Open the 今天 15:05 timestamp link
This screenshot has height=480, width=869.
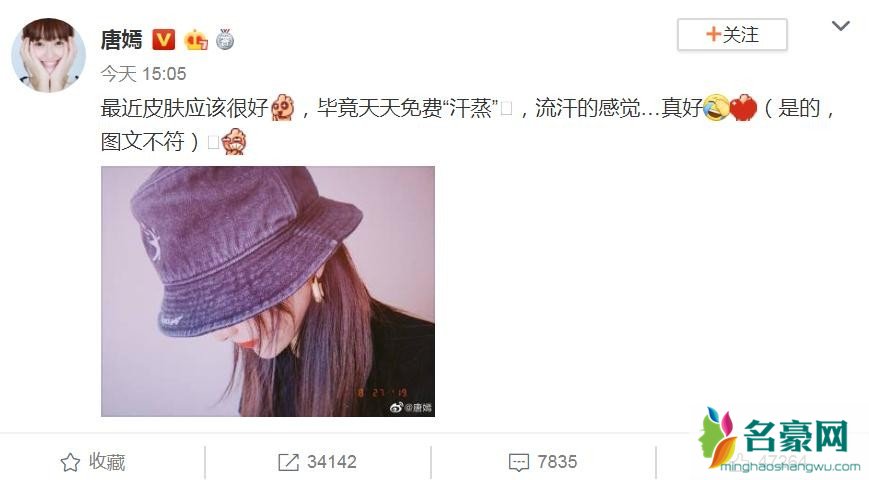tap(143, 73)
